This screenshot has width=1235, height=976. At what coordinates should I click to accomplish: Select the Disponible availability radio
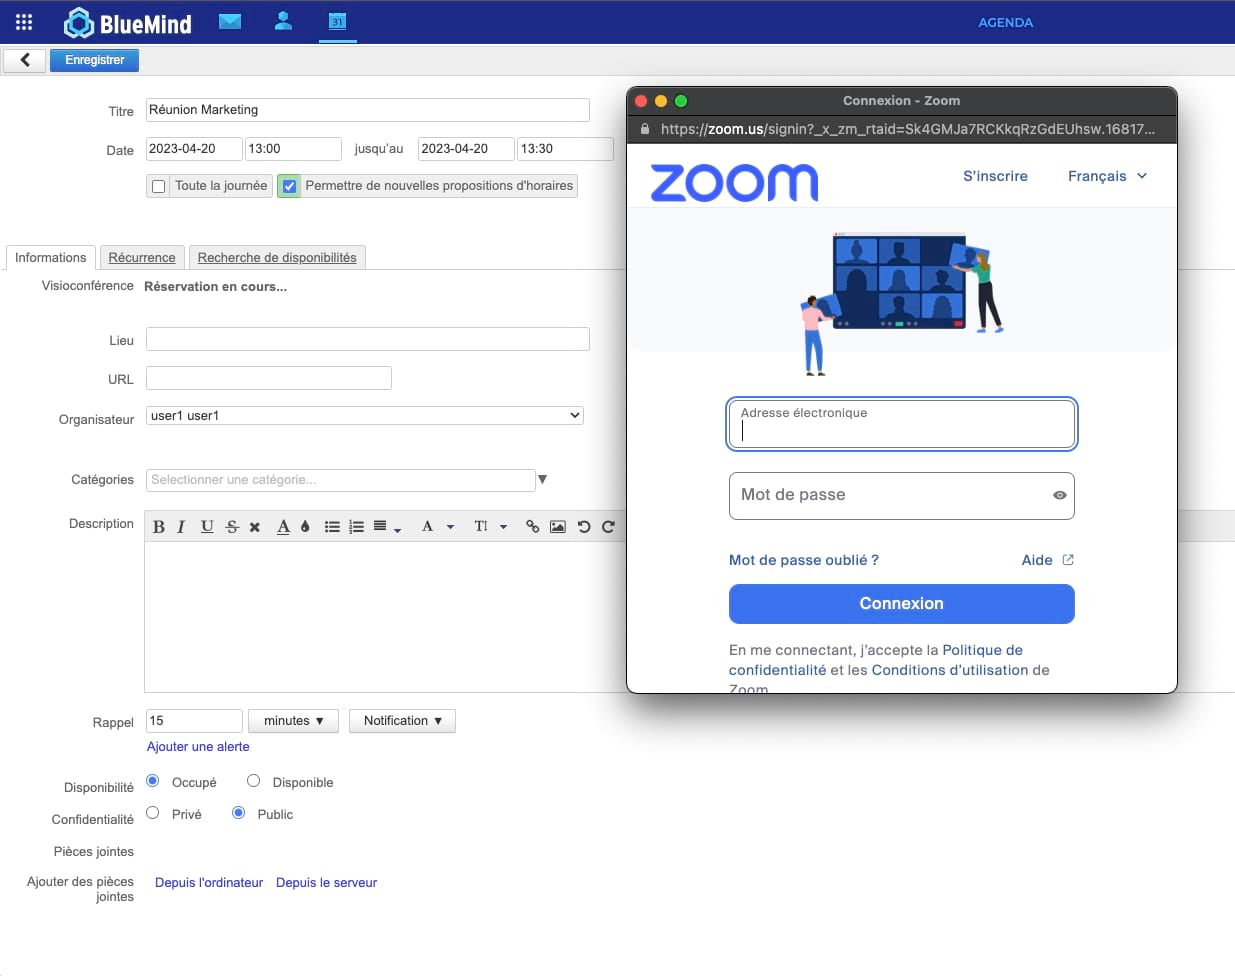pyautogui.click(x=254, y=781)
